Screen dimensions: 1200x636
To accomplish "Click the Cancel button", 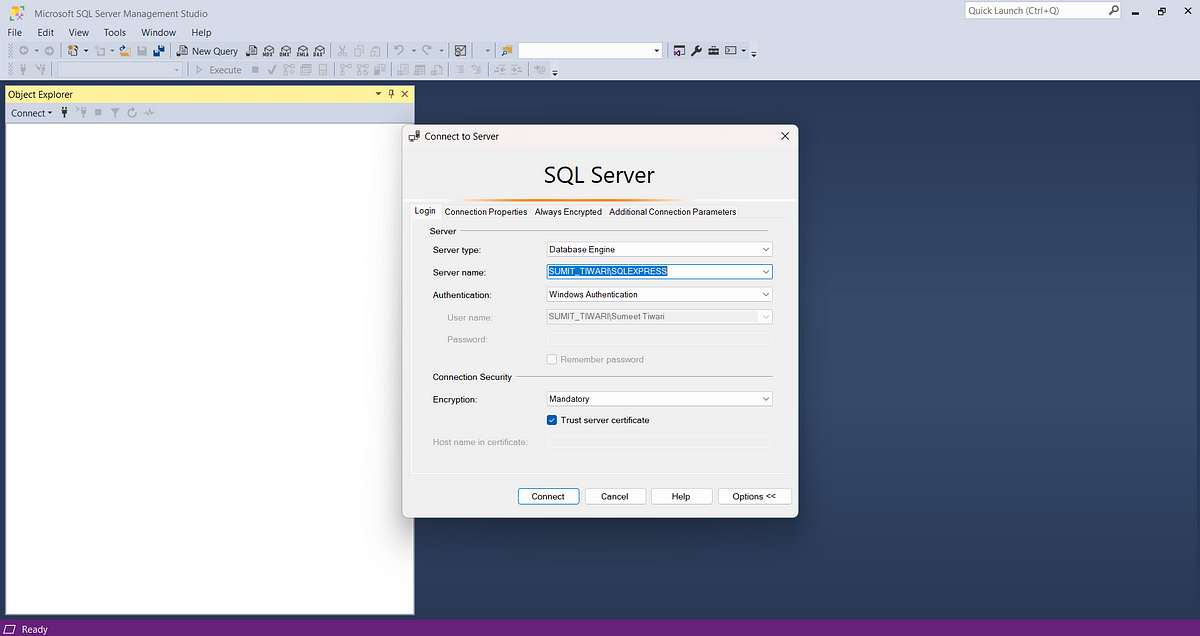I will pyautogui.click(x=615, y=496).
